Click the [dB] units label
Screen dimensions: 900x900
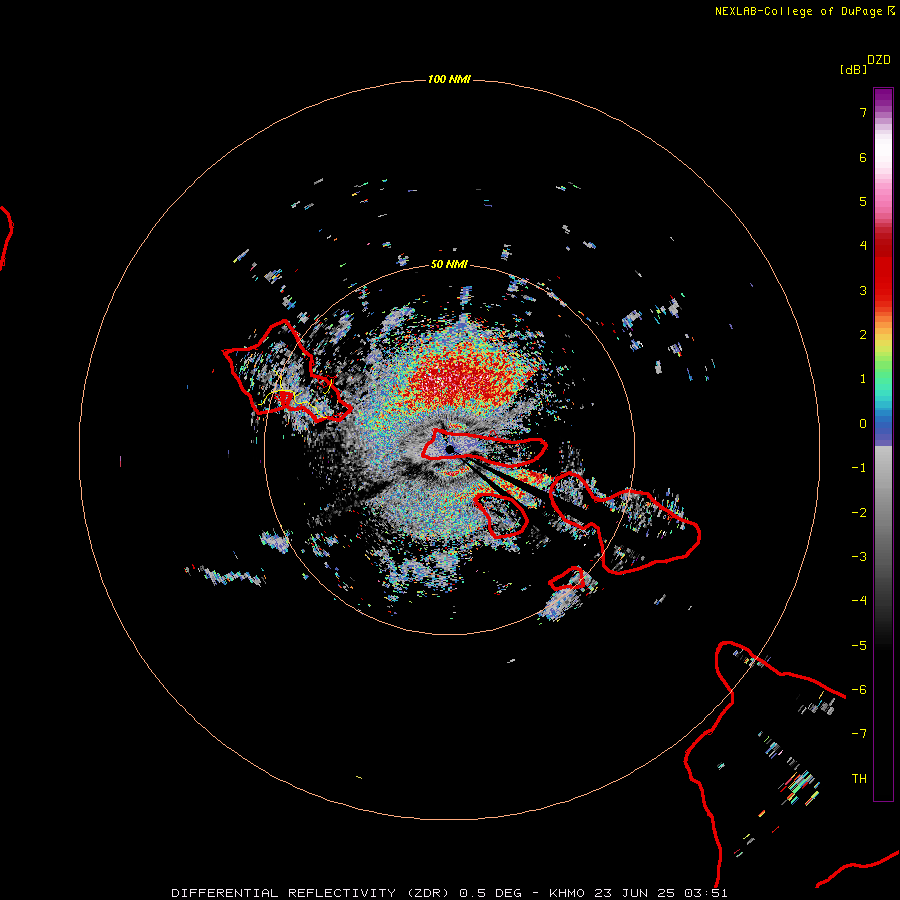tap(853, 69)
